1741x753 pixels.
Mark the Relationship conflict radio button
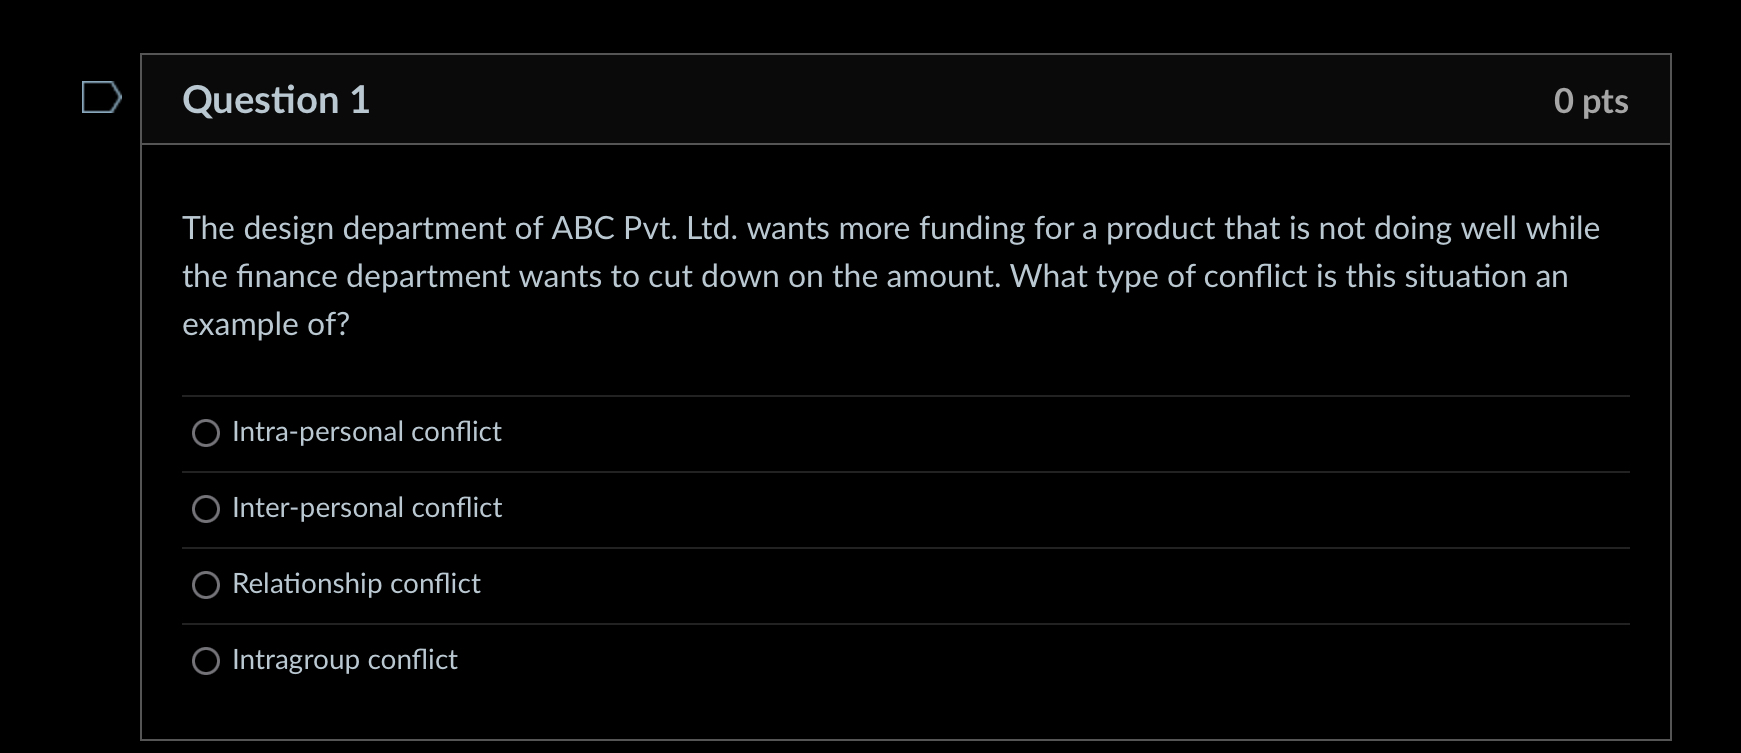(x=206, y=585)
